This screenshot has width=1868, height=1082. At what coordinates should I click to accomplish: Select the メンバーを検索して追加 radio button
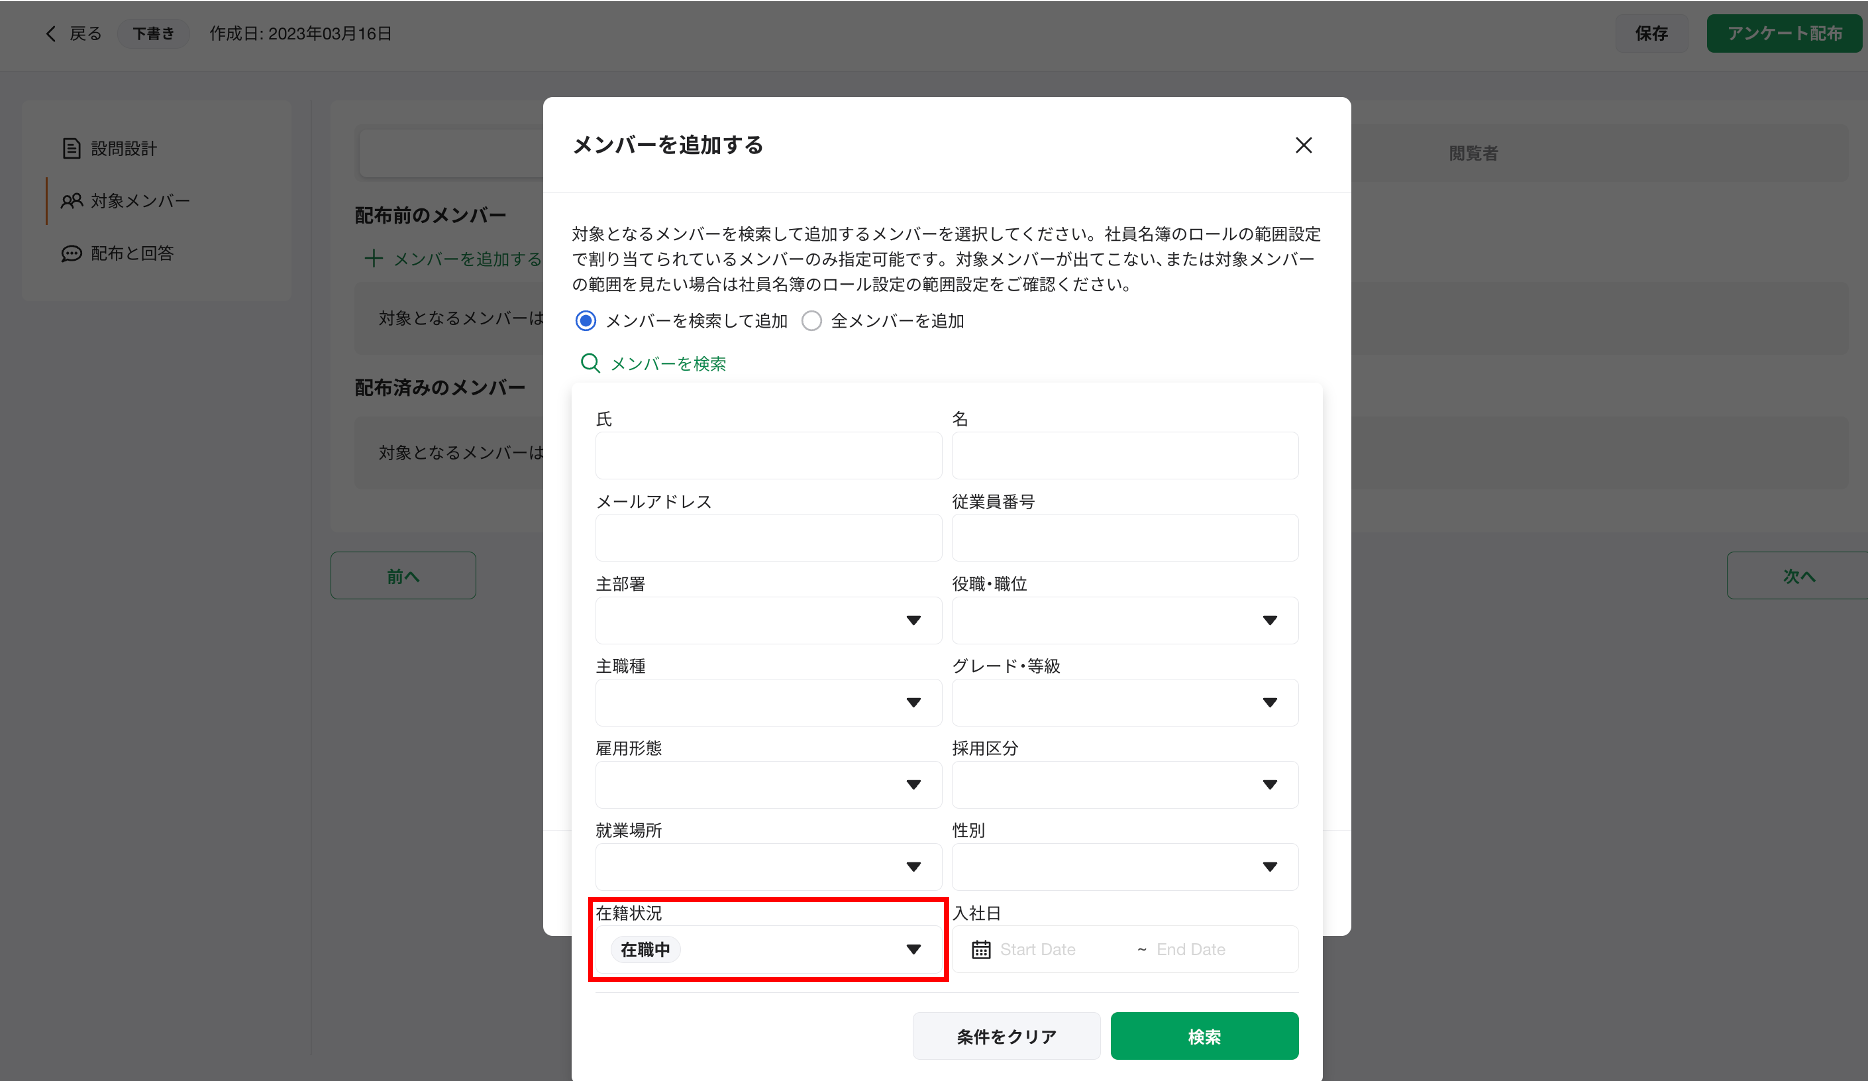point(586,321)
